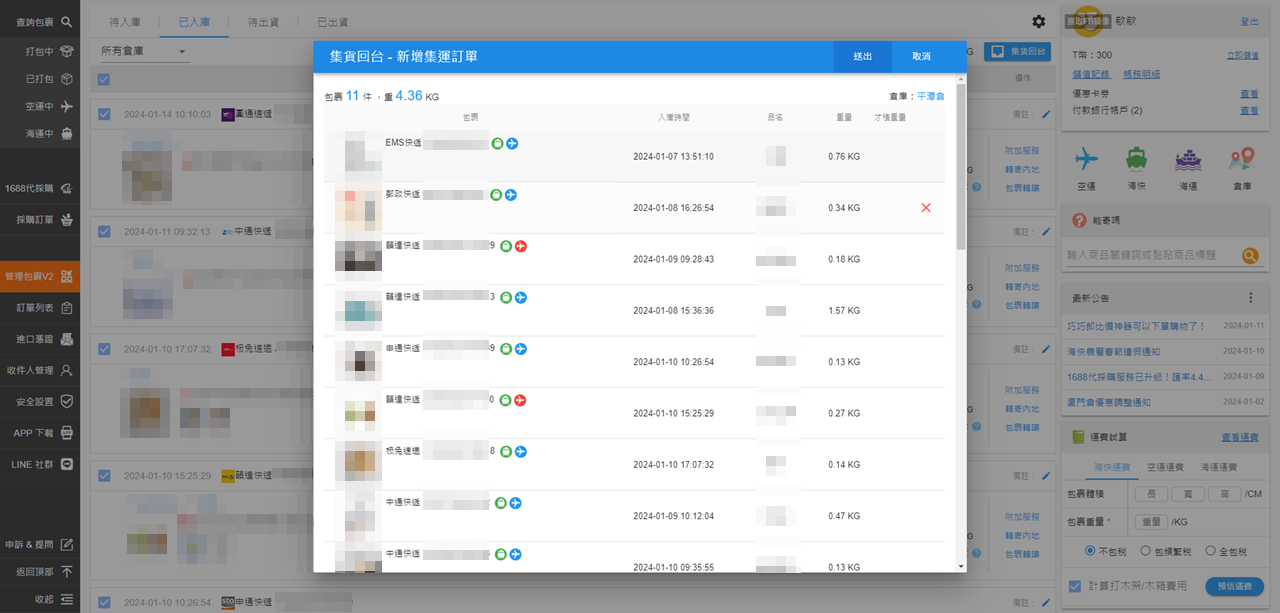Select the 全包稅 radio option
The width and height of the screenshot is (1280, 613).
coord(1211,550)
